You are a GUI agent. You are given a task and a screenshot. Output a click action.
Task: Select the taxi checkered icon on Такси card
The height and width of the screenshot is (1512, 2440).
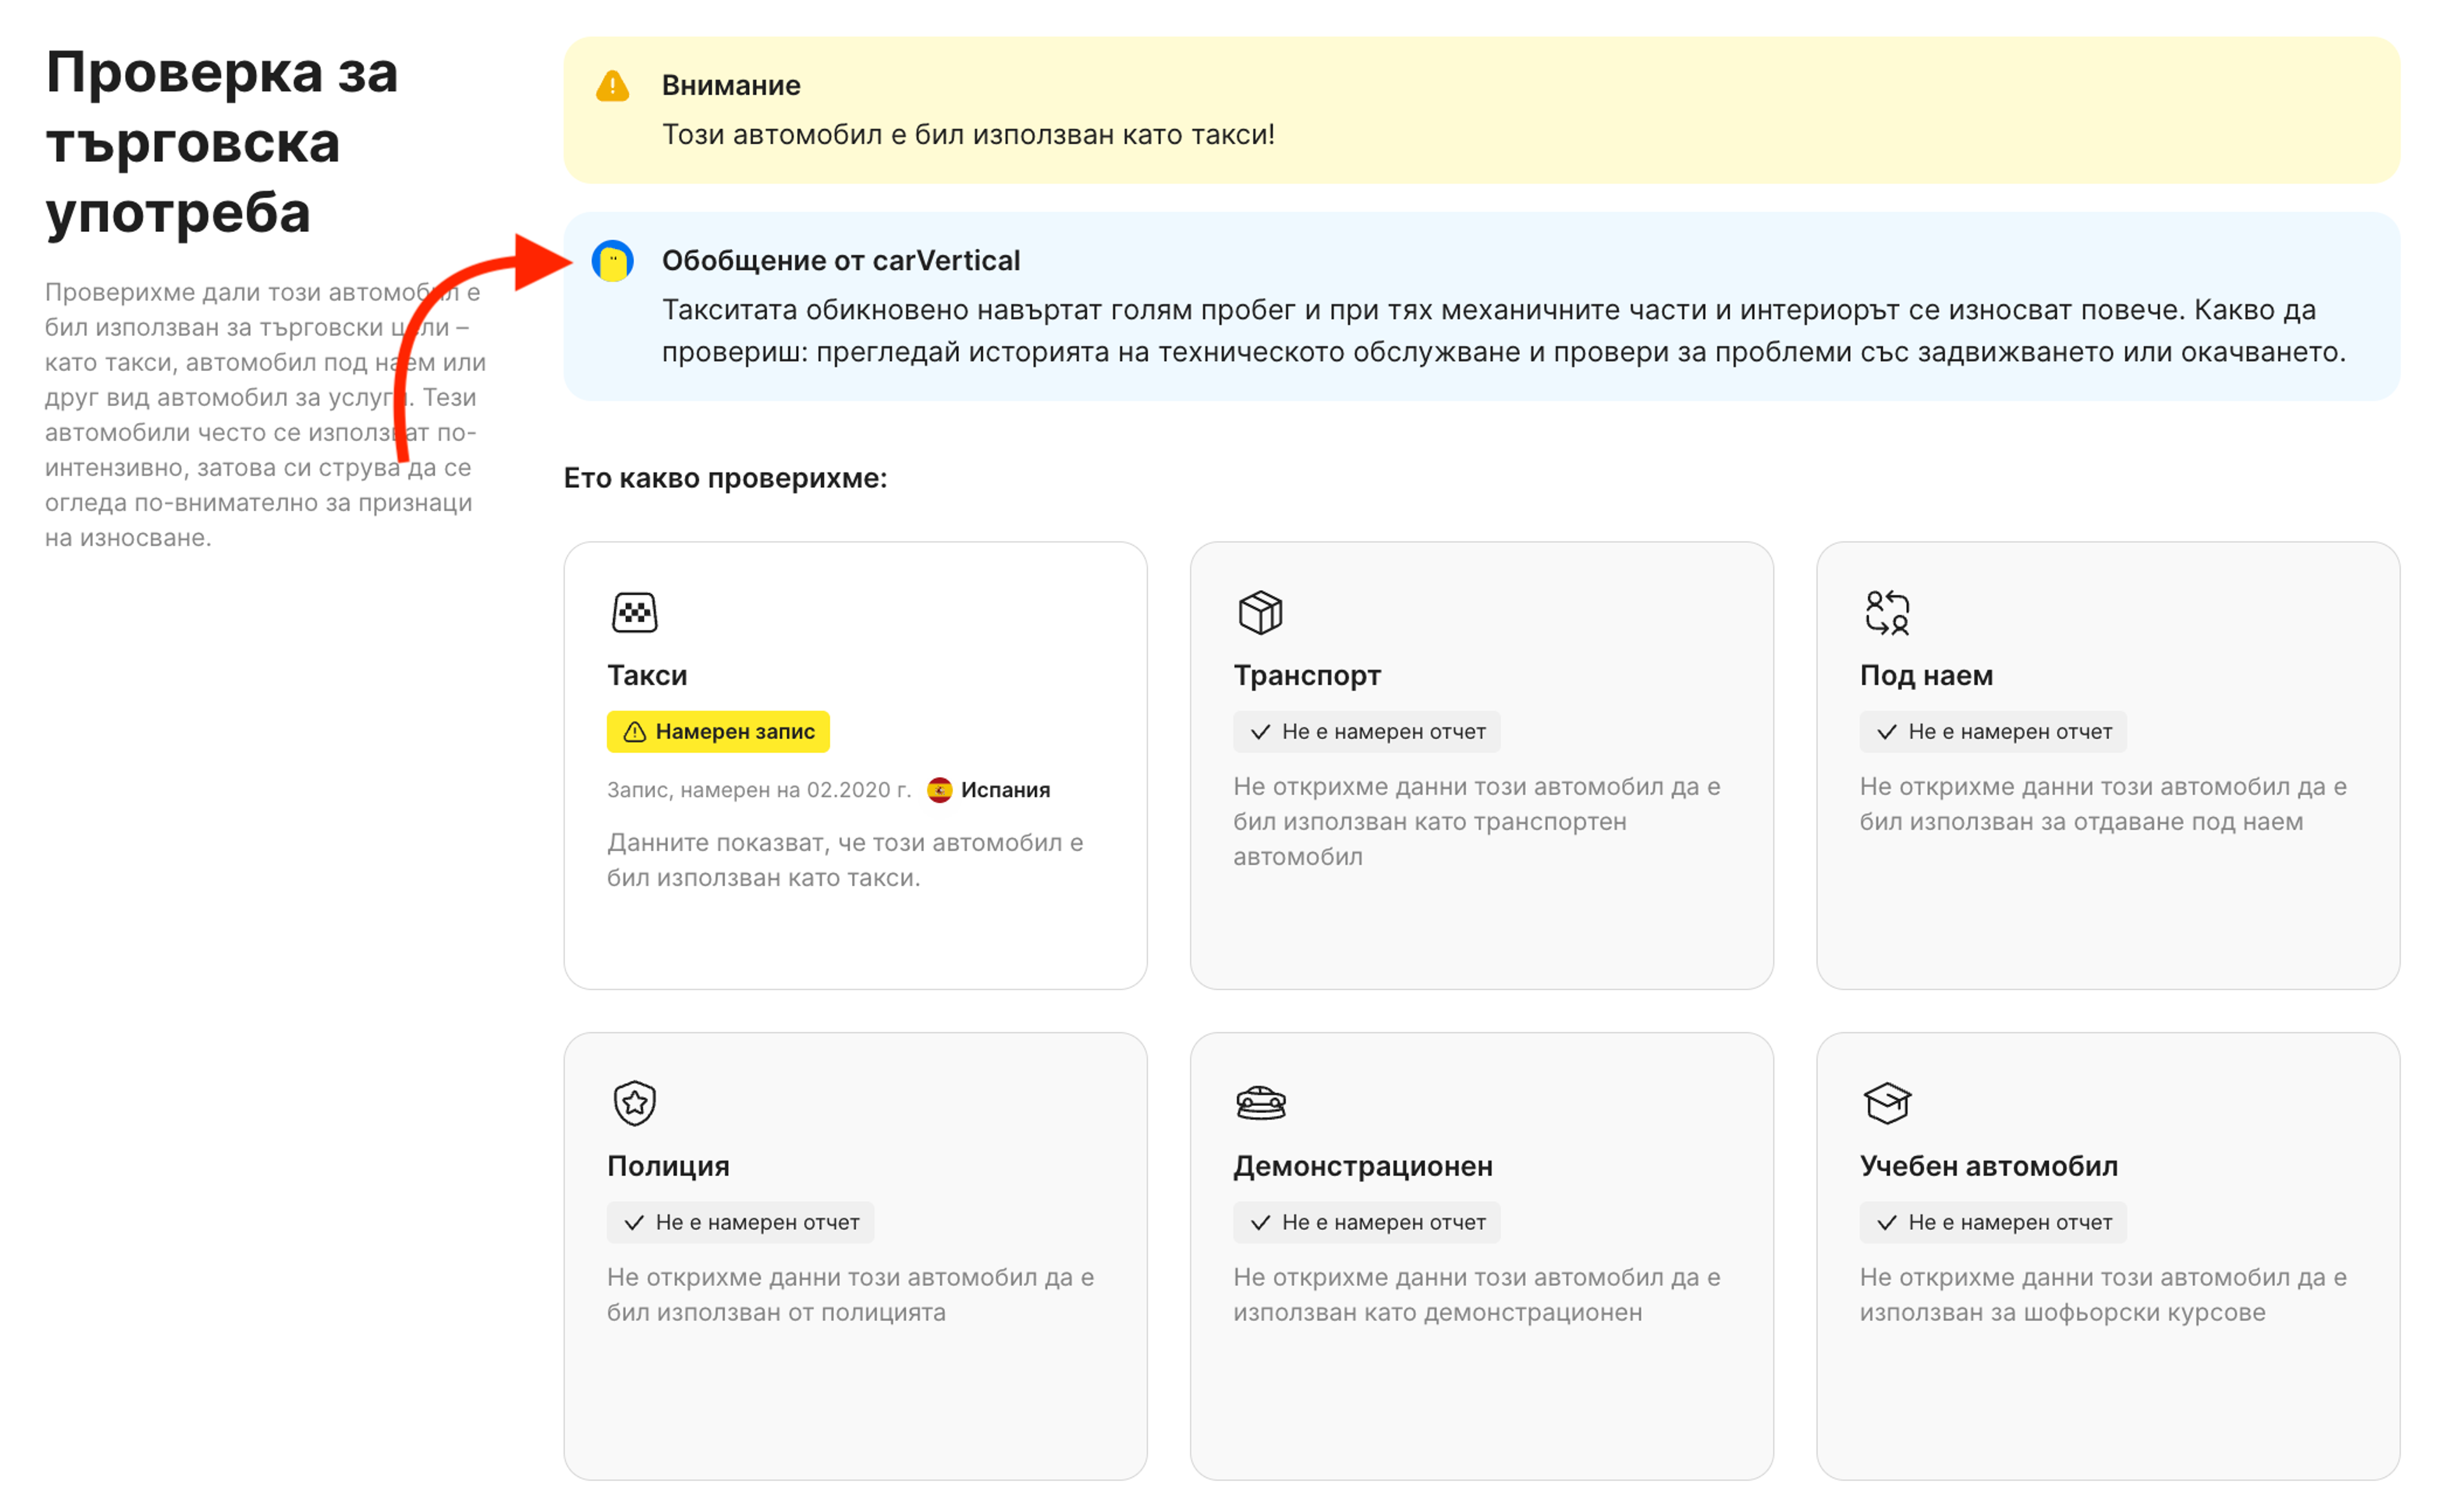(x=635, y=613)
